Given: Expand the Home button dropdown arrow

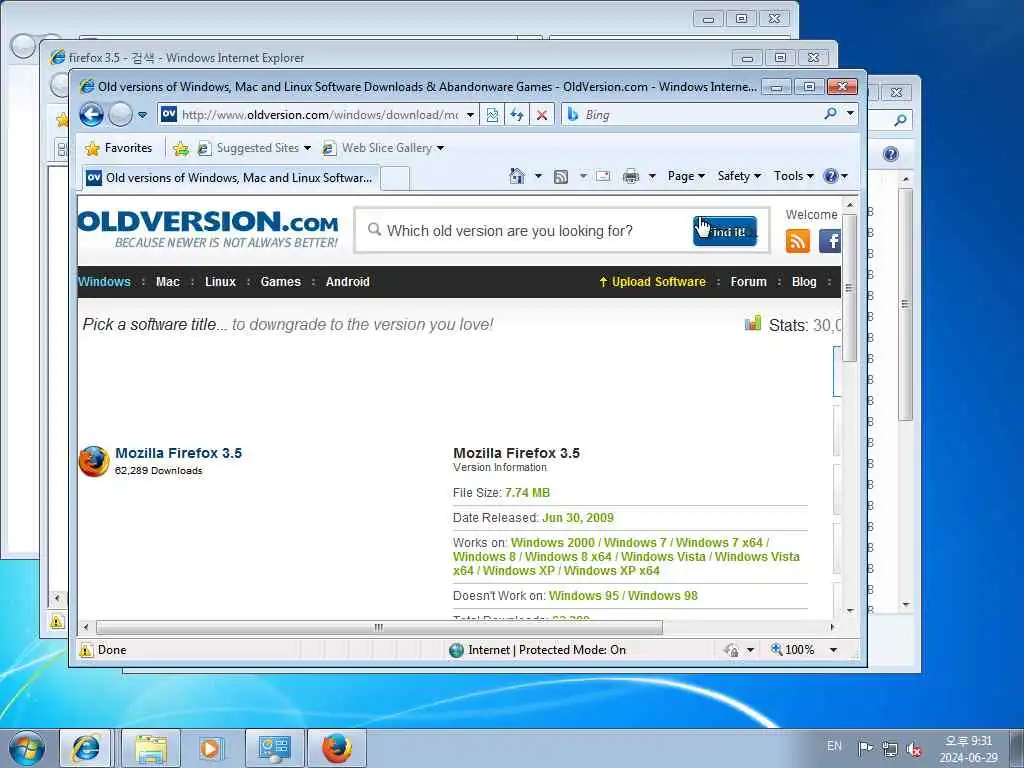Looking at the screenshot, I should click(x=538, y=176).
